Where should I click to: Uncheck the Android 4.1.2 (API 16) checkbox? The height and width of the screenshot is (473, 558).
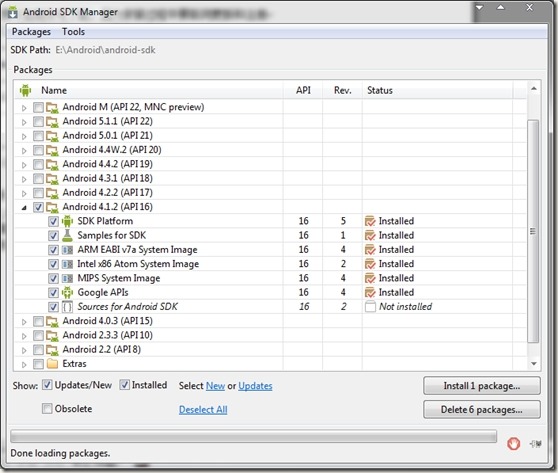click(x=38, y=207)
